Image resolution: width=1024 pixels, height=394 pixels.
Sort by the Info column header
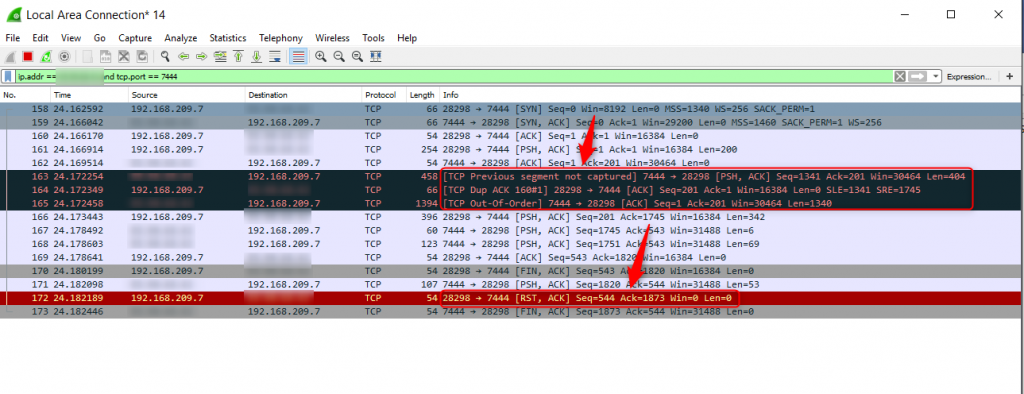click(x=731, y=95)
